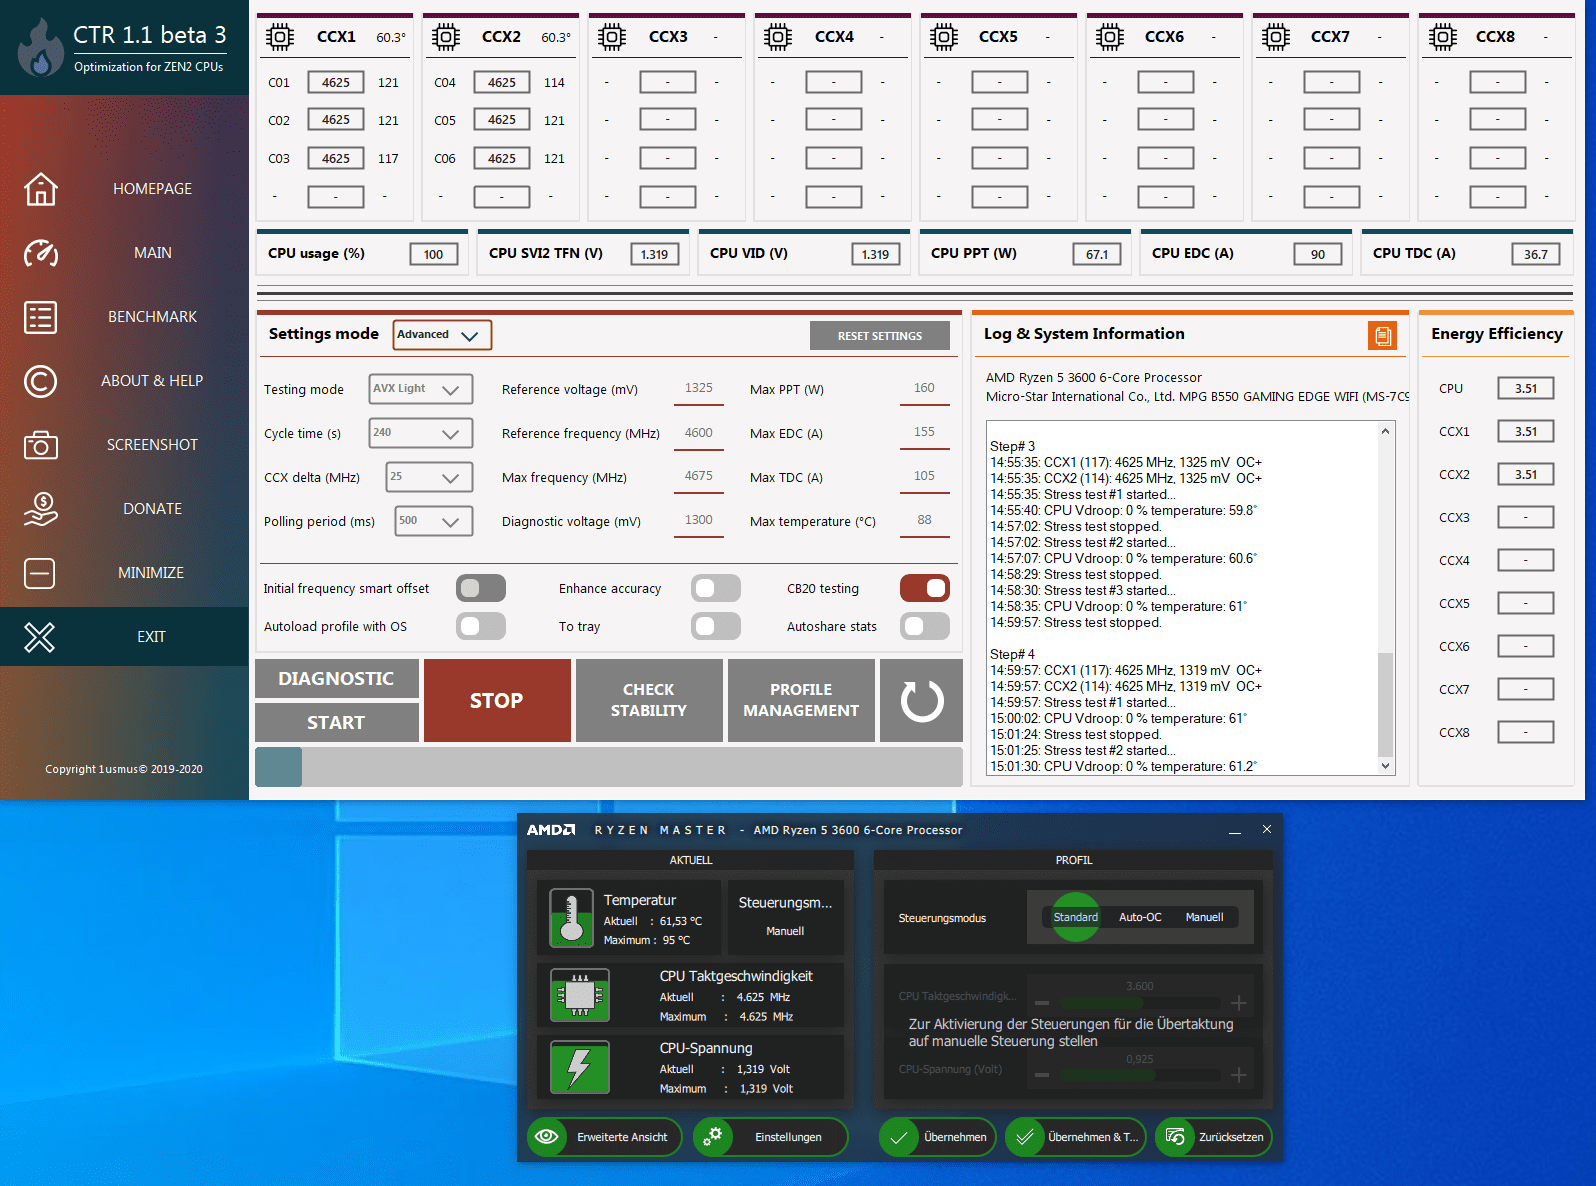Viewport: 1596px width, 1186px height.
Task: Click the Minimize dash icon in sidebar
Action: point(40,573)
